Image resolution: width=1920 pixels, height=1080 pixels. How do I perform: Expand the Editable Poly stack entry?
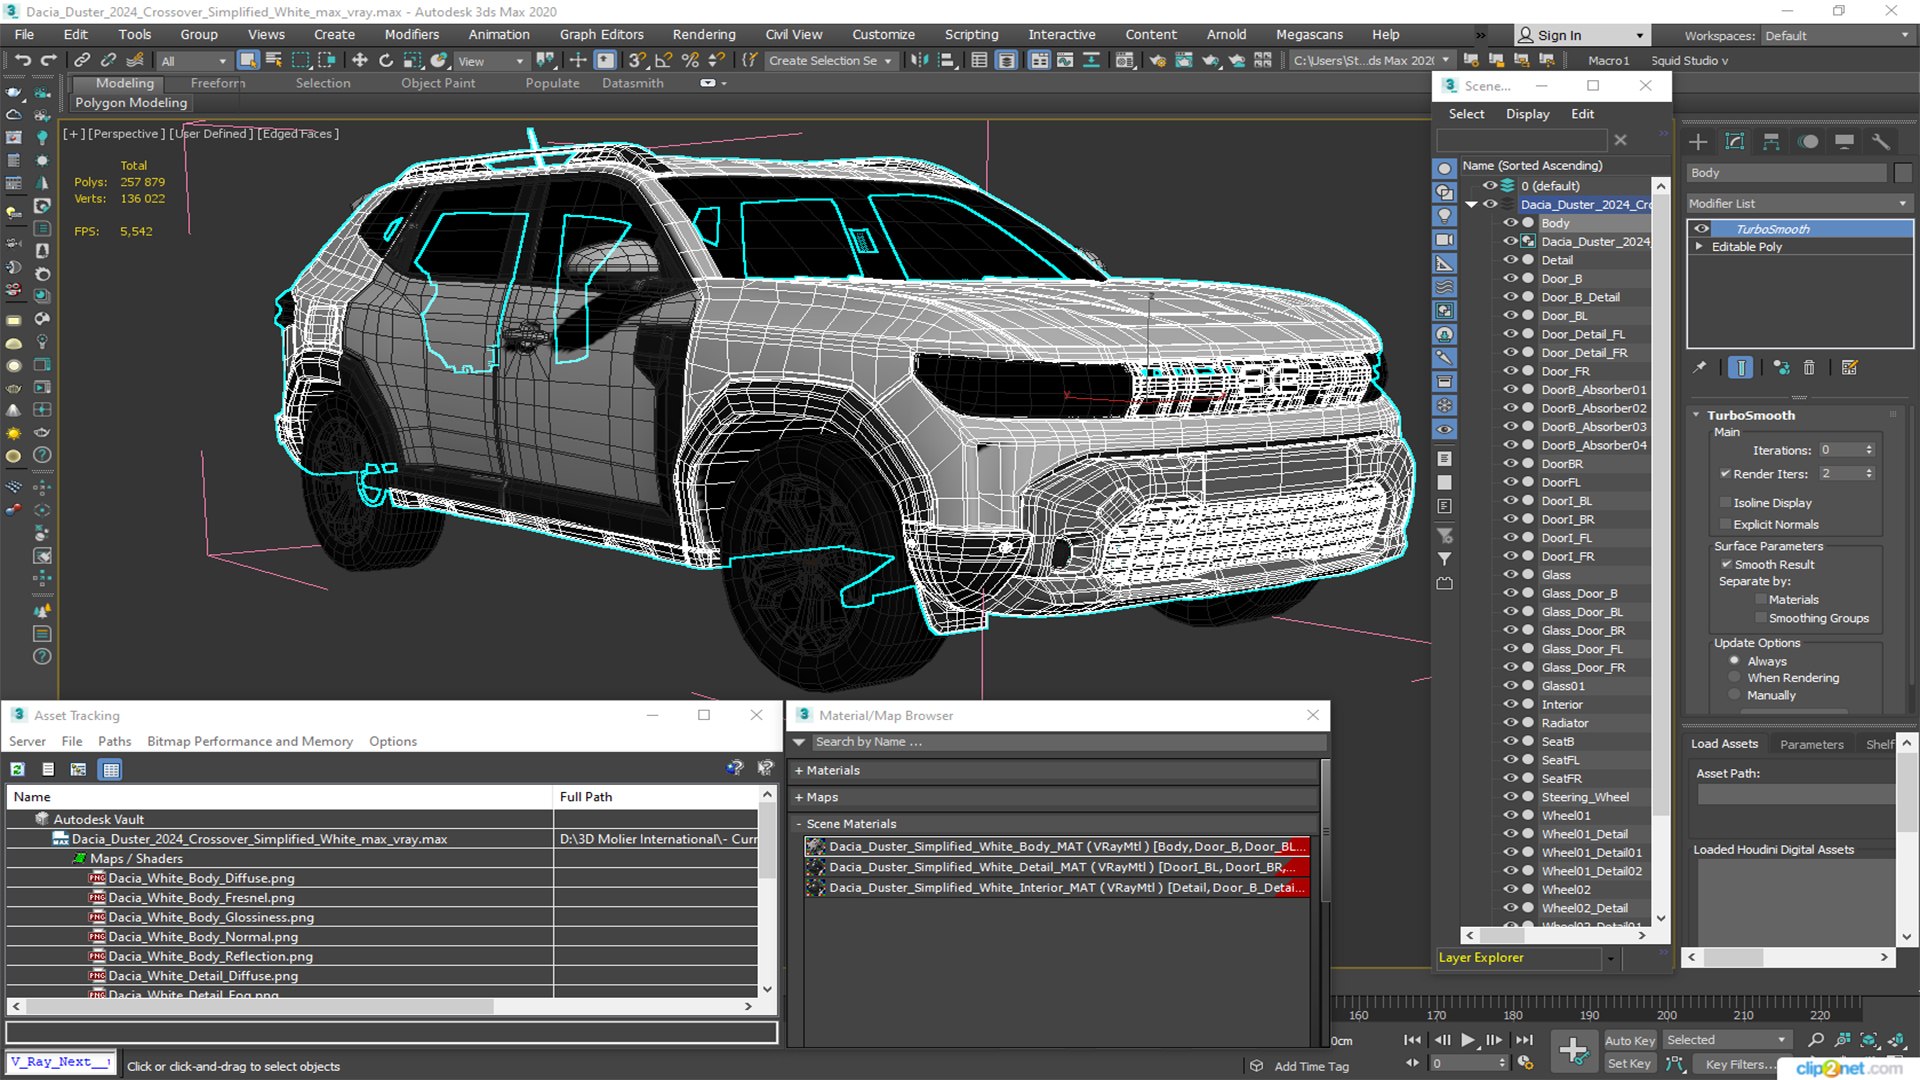pos(1698,247)
